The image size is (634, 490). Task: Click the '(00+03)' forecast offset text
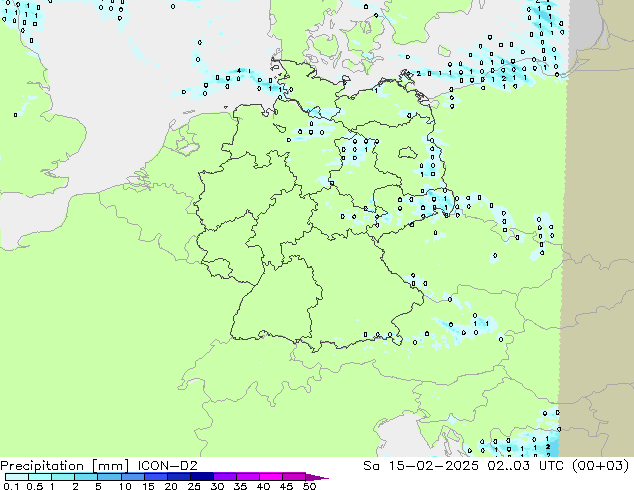(601, 466)
